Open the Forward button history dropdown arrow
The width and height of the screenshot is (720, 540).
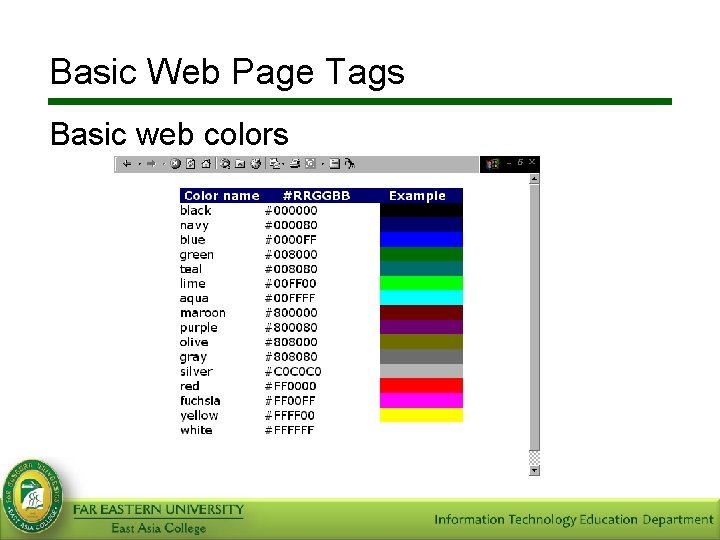coord(163,163)
